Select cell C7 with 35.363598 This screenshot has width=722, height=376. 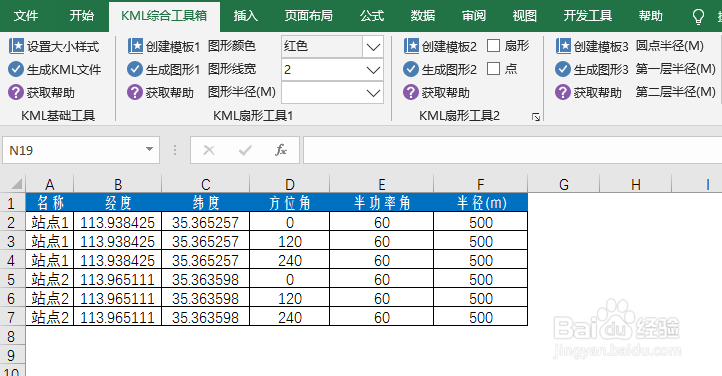[205, 317]
